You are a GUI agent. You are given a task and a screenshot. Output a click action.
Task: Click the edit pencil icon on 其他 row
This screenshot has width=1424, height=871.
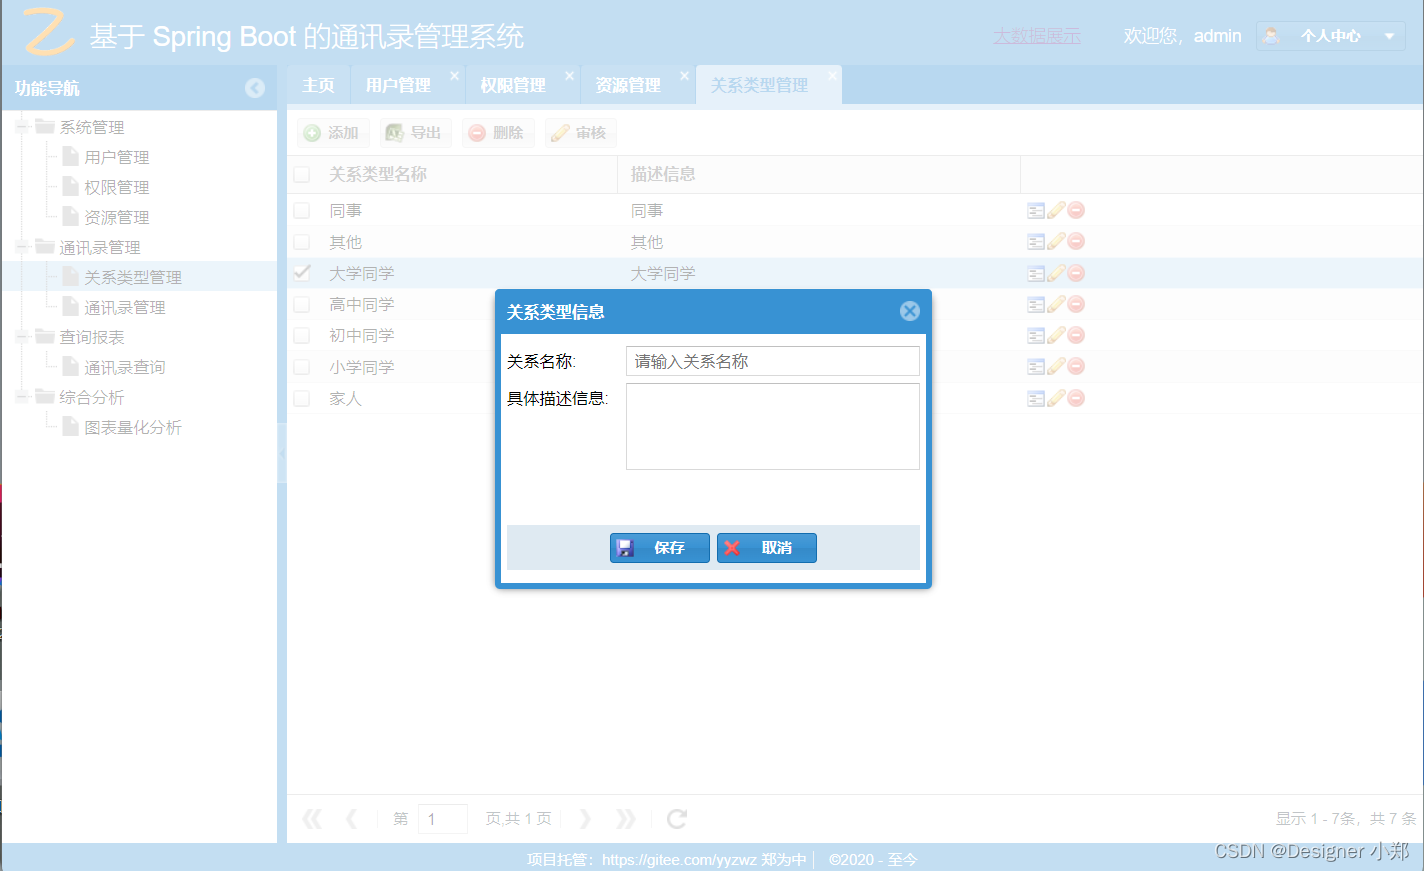click(1056, 240)
